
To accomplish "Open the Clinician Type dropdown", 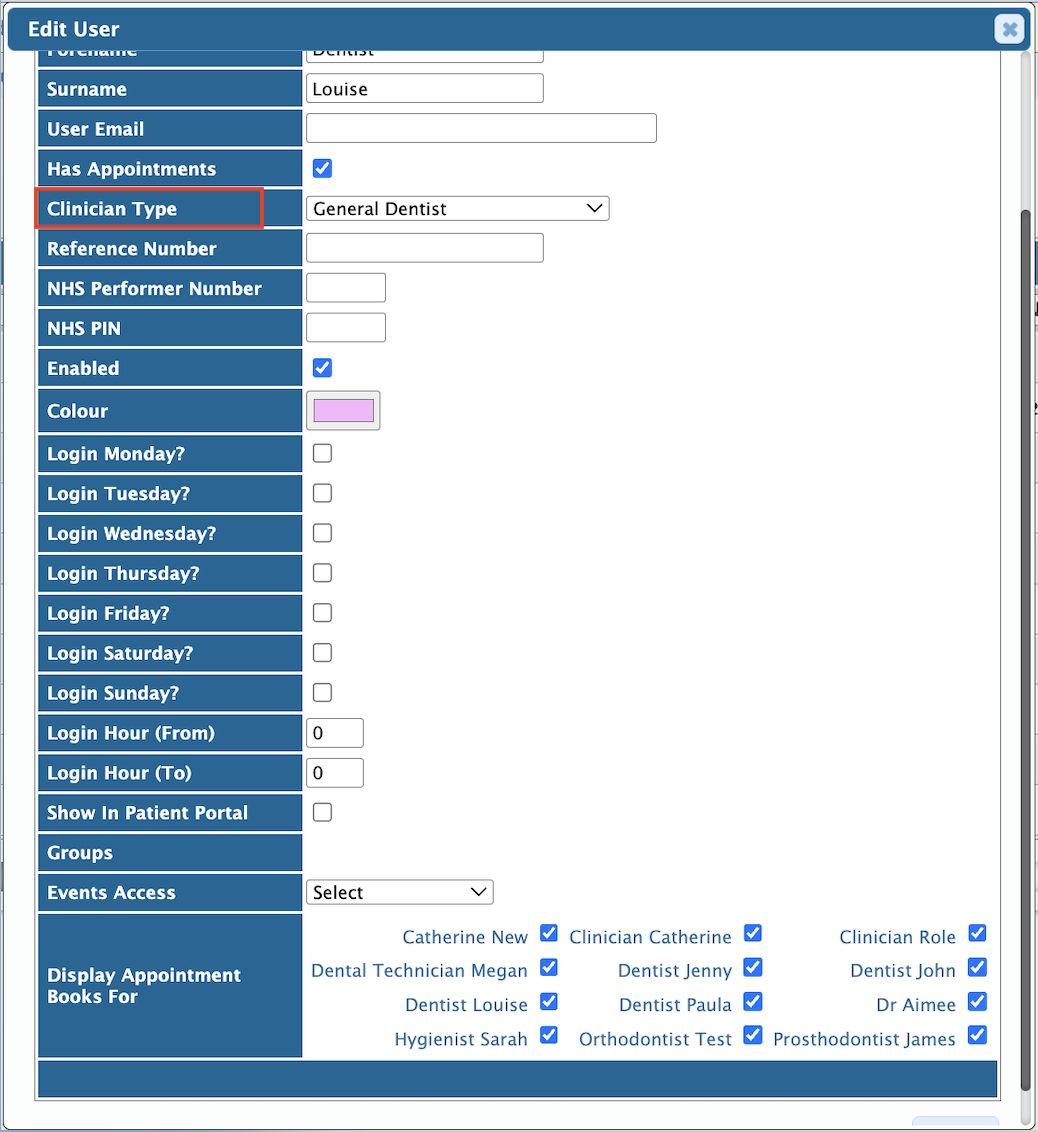I will point(458,209).
